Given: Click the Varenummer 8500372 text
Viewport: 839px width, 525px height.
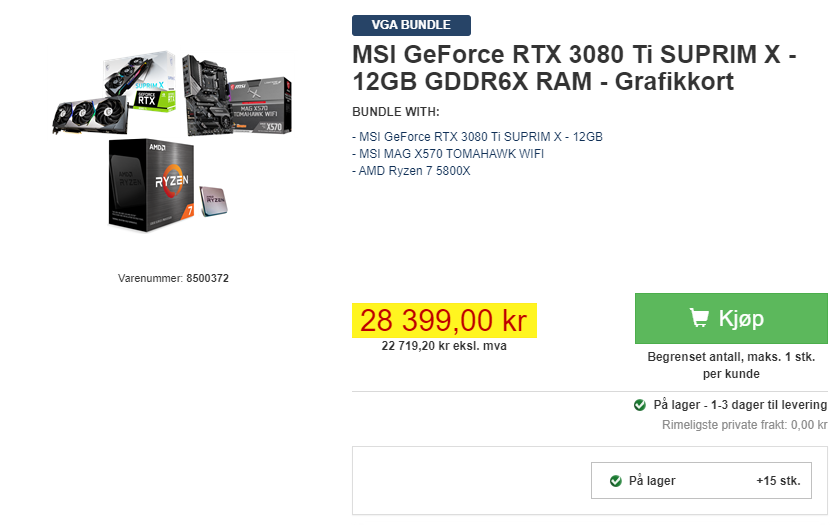Looking at the screenshot, I should (173, 278).
